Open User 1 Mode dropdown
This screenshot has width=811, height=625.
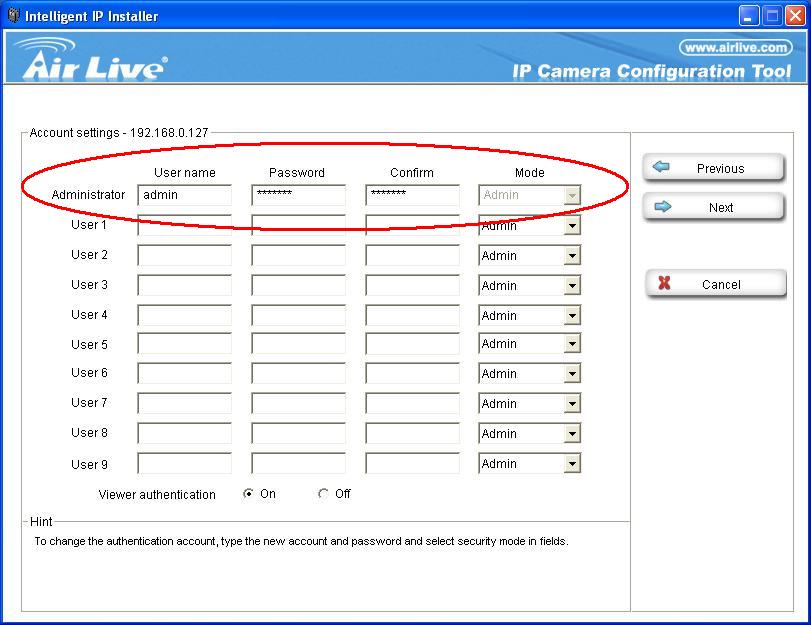(x=572, y=226)
